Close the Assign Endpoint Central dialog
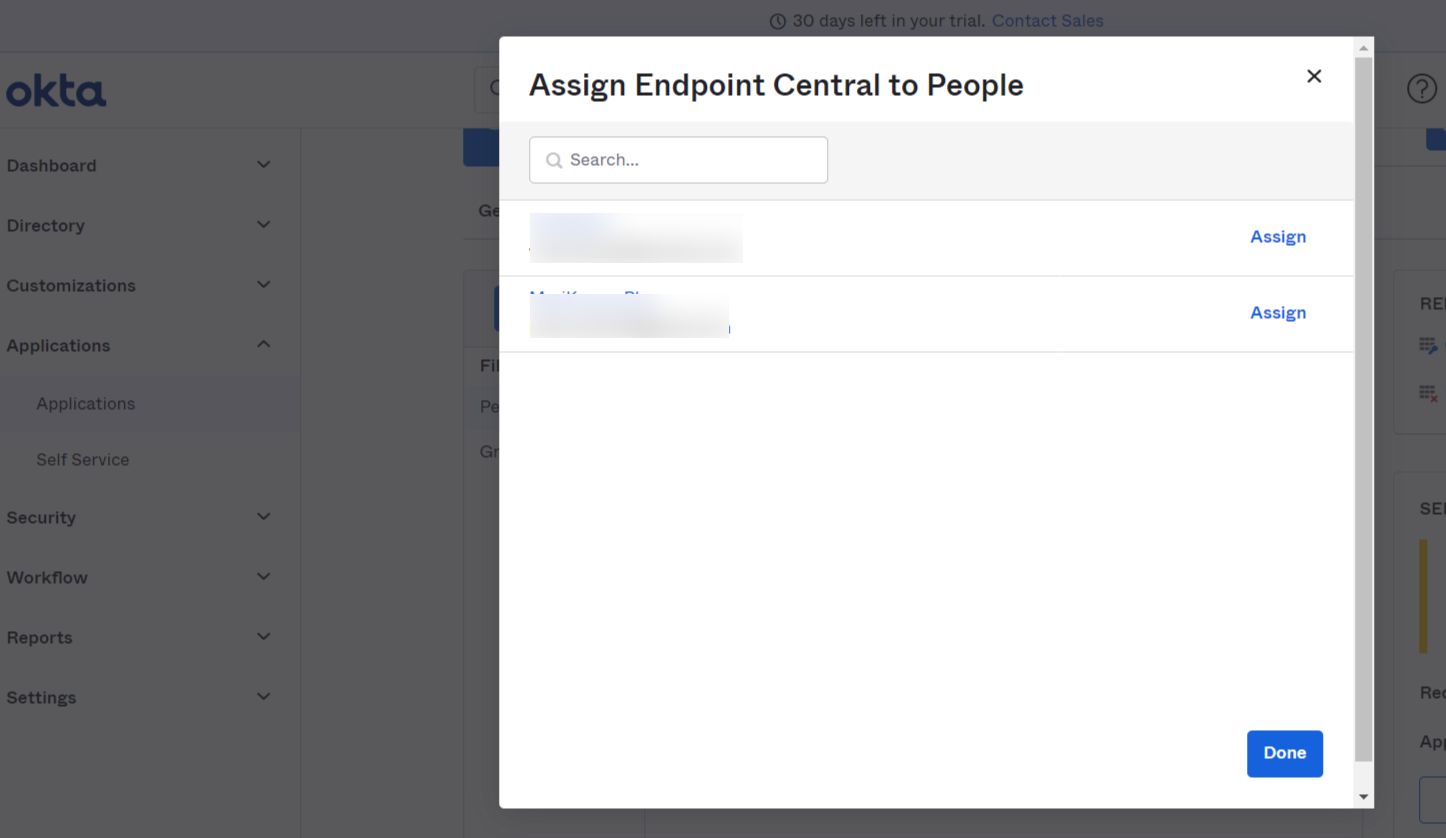Image resolution: width=1446 pixels, height=838 pixels. point(1314,77)
